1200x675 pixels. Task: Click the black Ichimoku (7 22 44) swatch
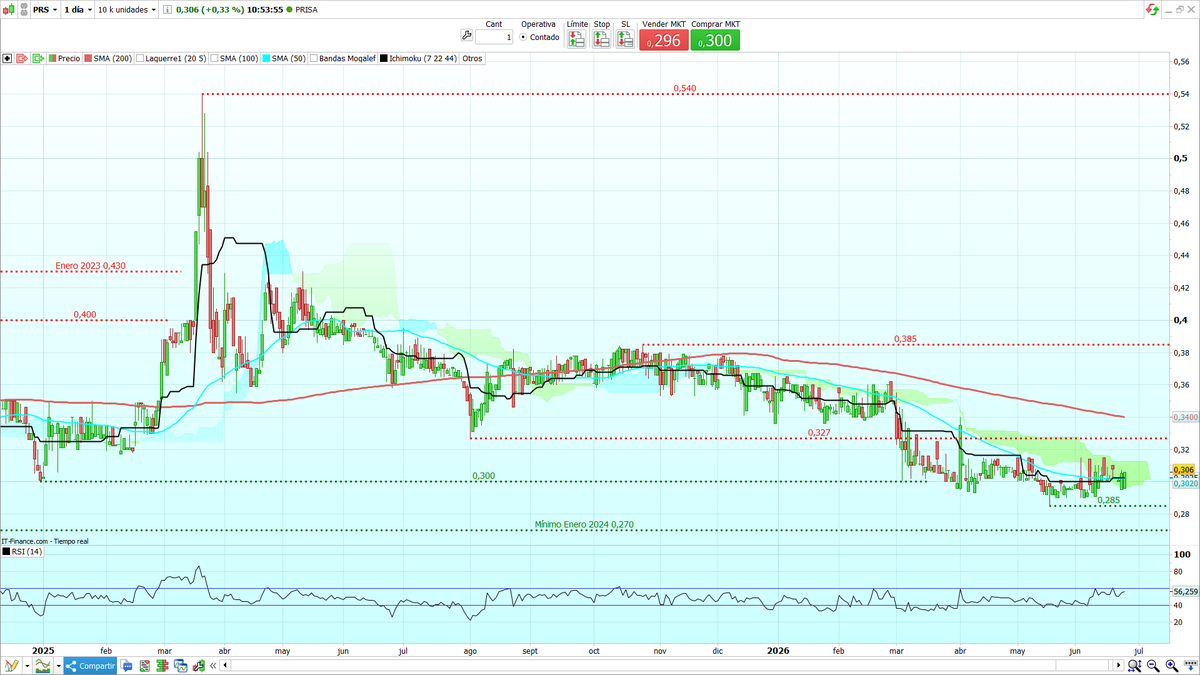coord(385,58)
